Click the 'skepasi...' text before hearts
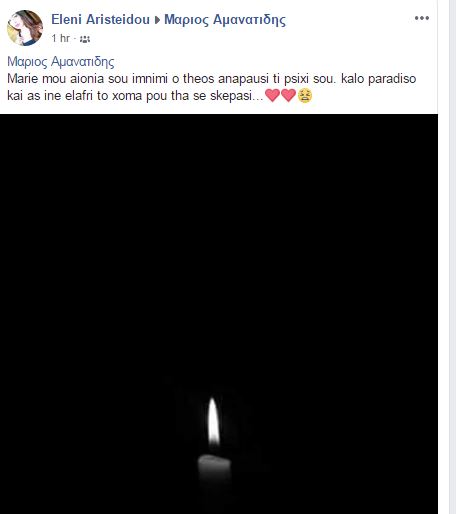 click(x=236, y=96)
